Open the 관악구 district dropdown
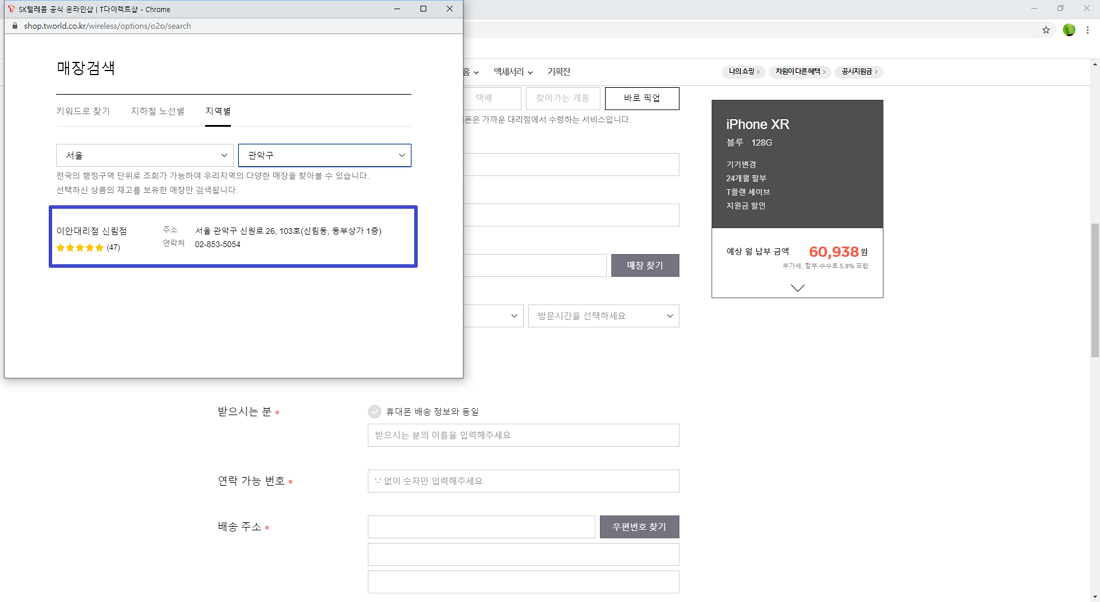This screenshot has width=1100, height=602. [x=324, y=155]
